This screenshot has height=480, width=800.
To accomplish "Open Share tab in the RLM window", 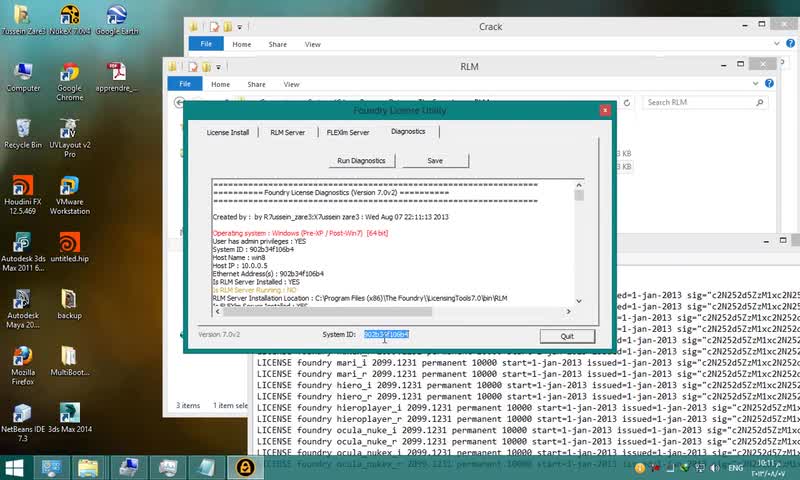I will pyautogui.click(x=256, y=84).
